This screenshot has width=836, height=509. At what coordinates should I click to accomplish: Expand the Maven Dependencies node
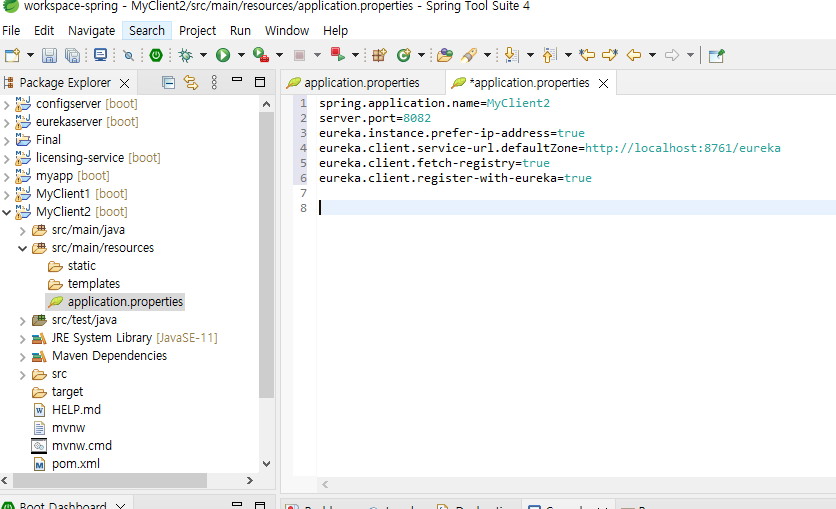tap(22, 356)
